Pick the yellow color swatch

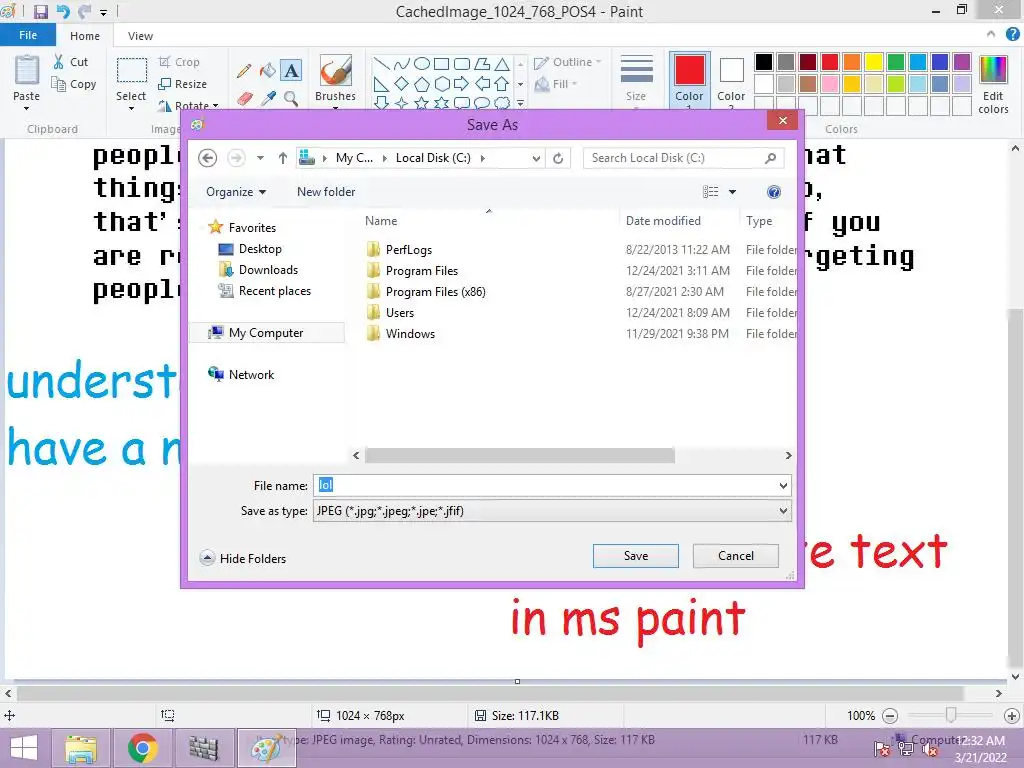coord(873,62)
